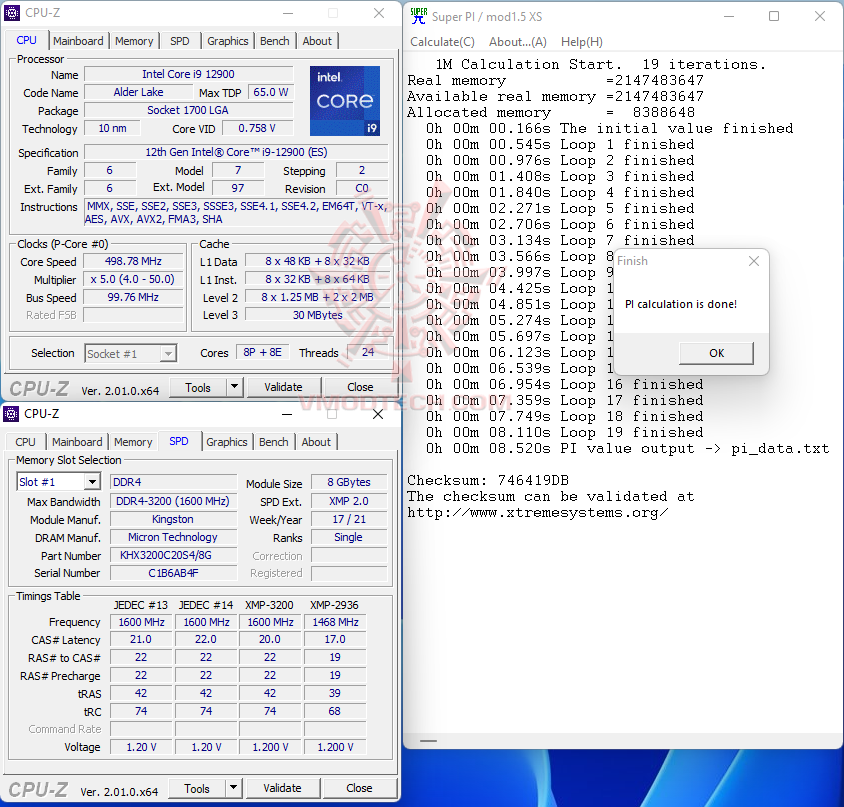This screenshot has height=807, width=844.
Task: Click Tools button in top CPU-Z window
Action: pyautogui.click(x=198, y=387)
